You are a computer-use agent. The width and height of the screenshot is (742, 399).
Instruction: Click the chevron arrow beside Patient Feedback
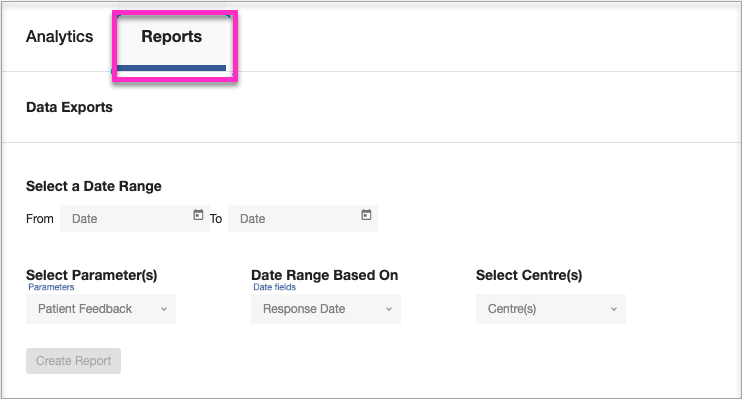coord(164,309)
